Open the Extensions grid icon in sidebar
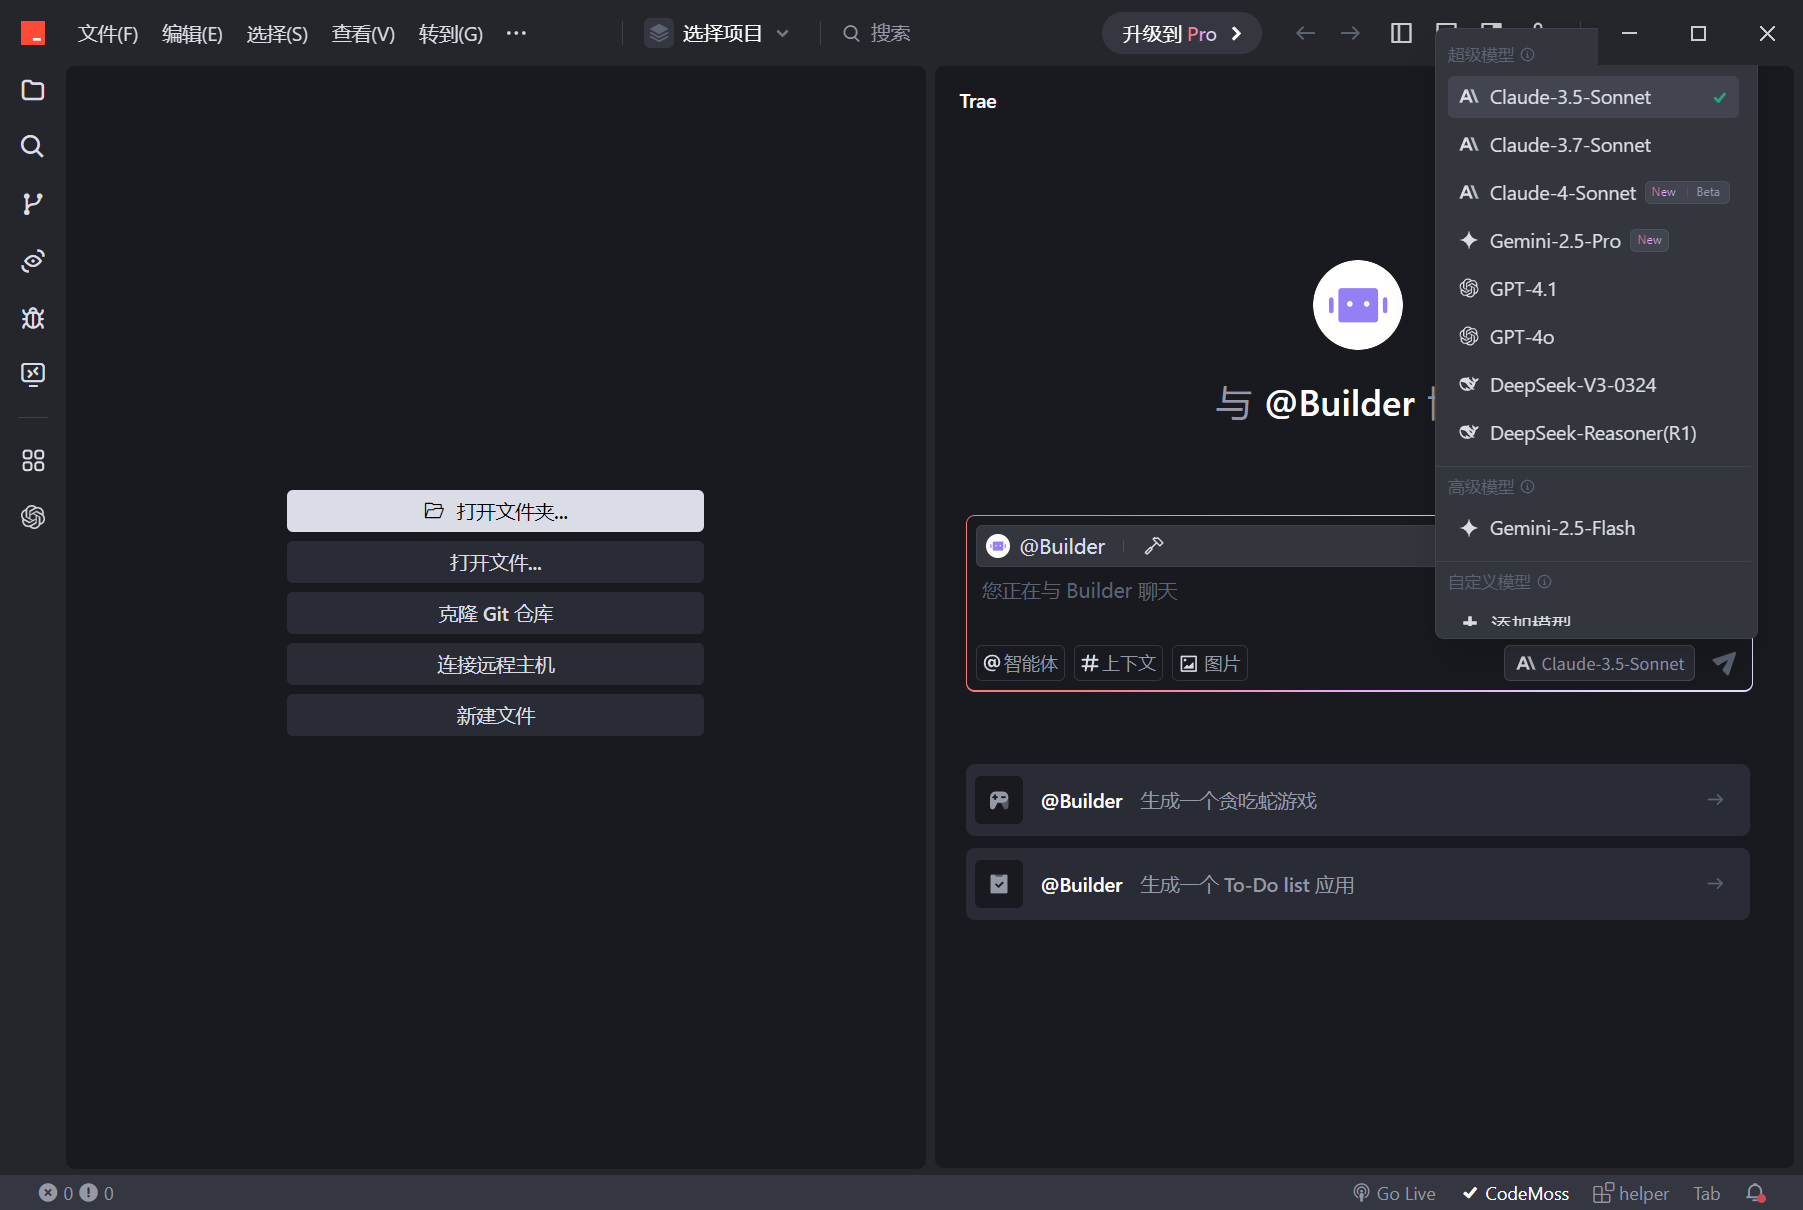The width and height of the screenshot is (1803, 1210). [33, 460]
